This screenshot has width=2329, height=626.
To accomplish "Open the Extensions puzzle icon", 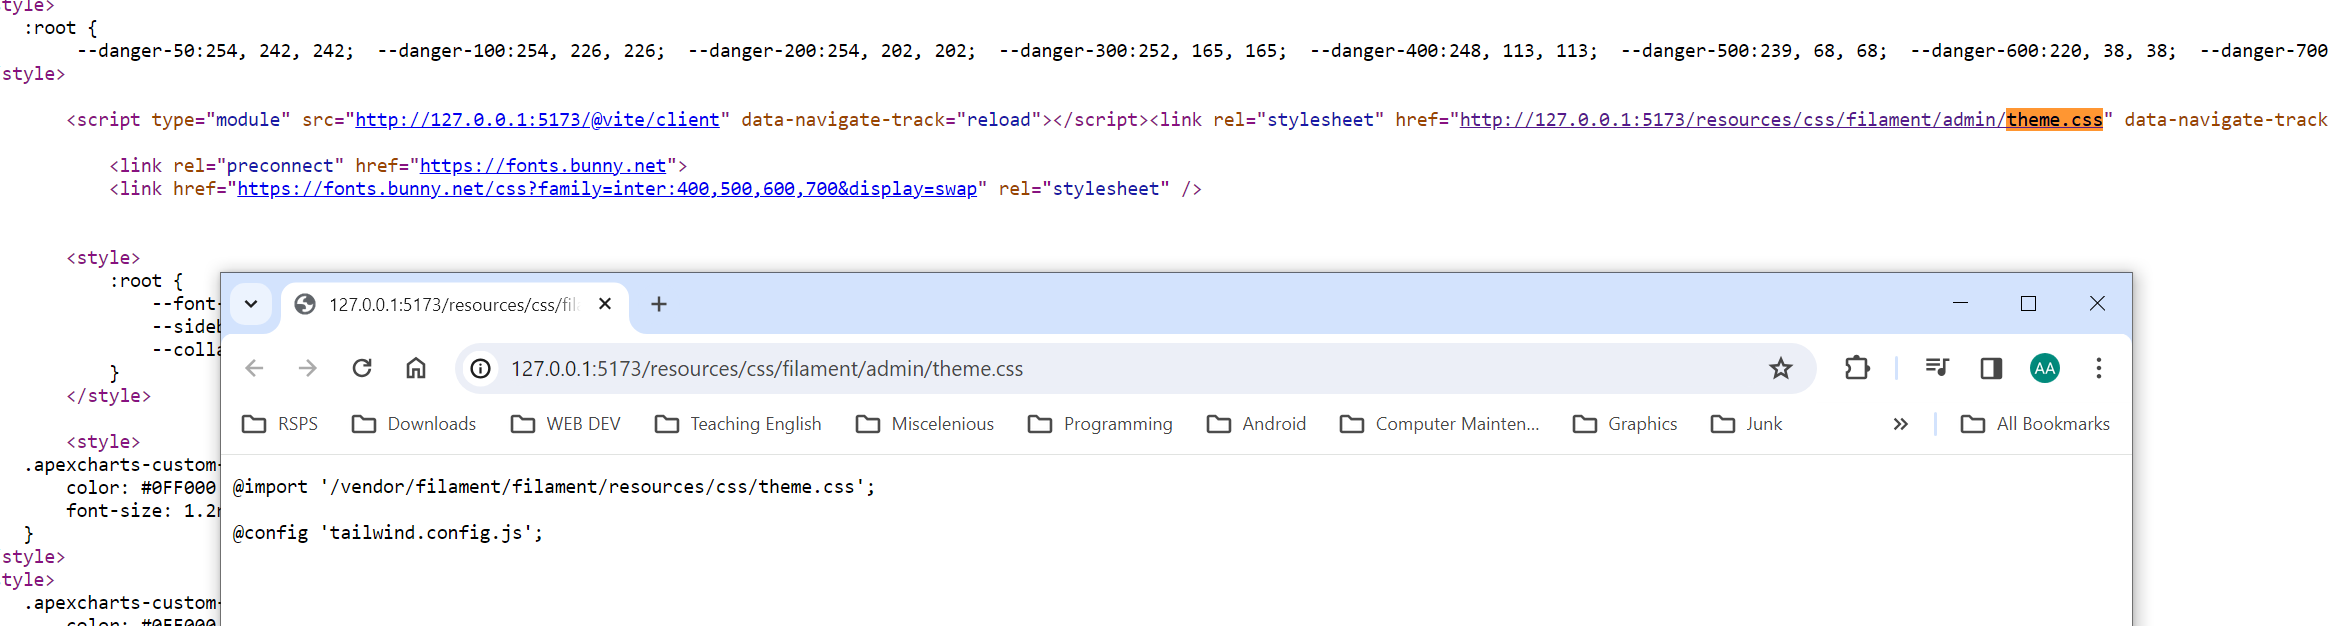I will [1857, 368].
